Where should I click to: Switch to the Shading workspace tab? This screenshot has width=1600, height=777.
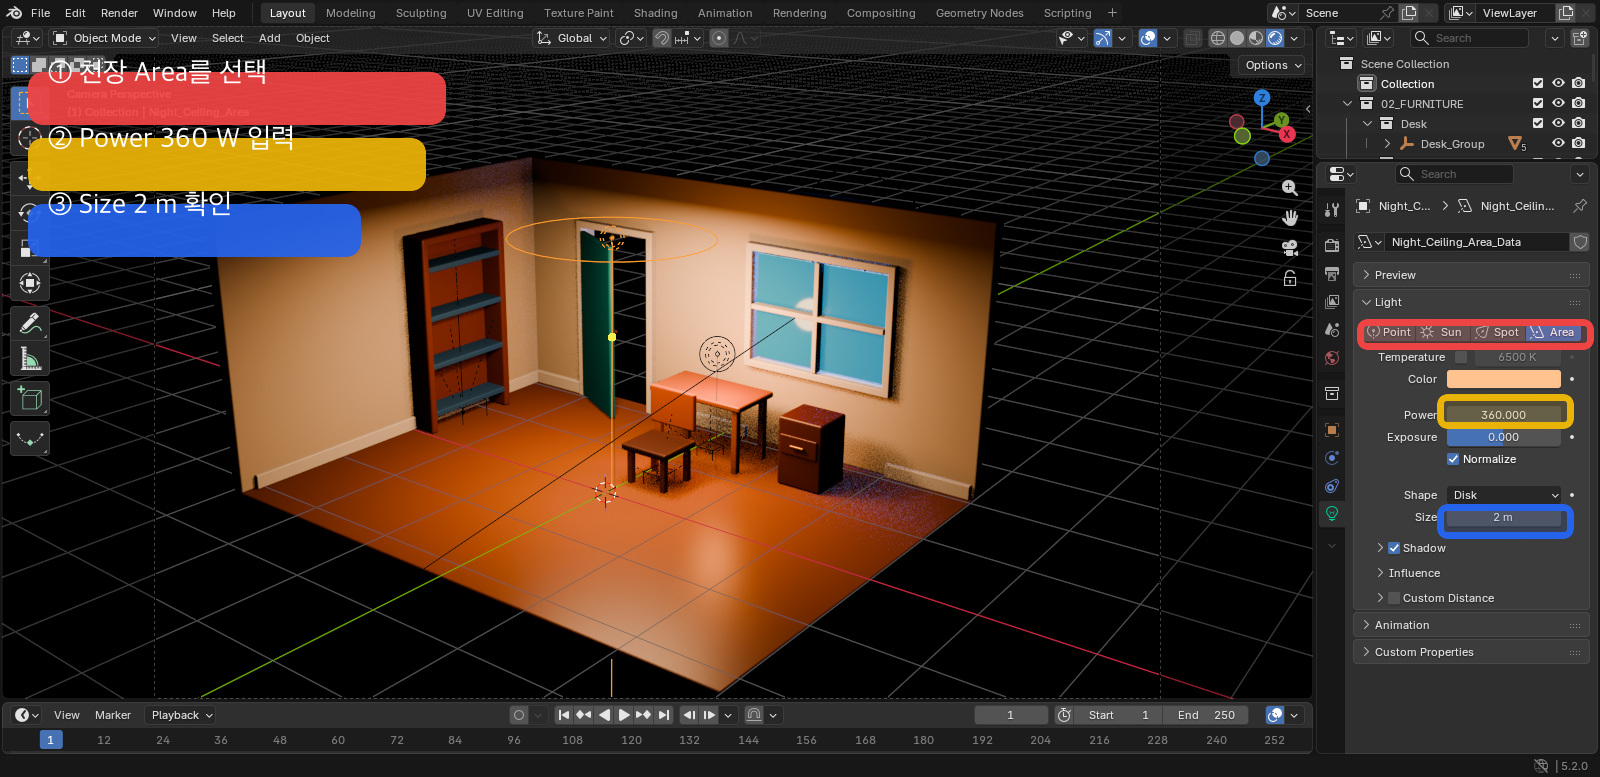coord(655,13)
